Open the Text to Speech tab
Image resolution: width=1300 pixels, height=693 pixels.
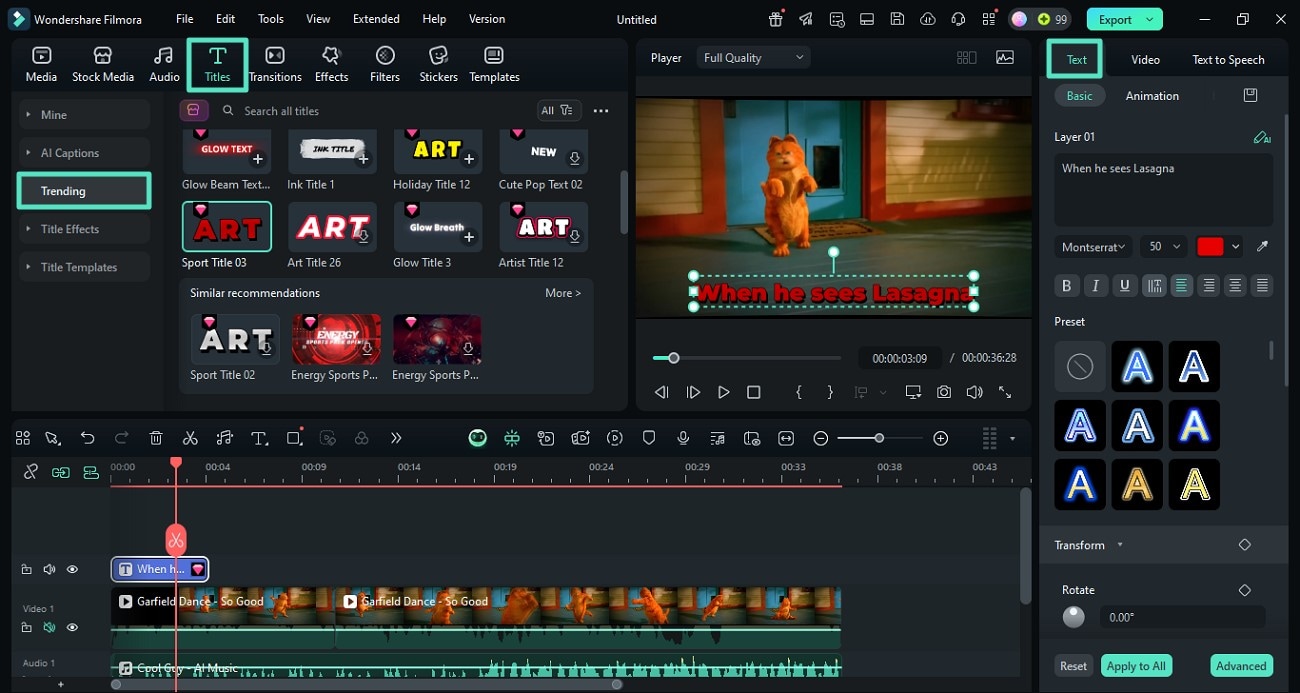point(1228,60)
